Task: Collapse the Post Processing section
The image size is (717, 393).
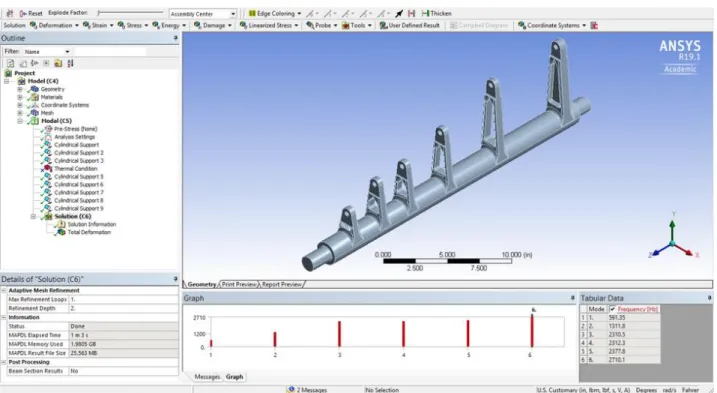Action: pos(4,362)
